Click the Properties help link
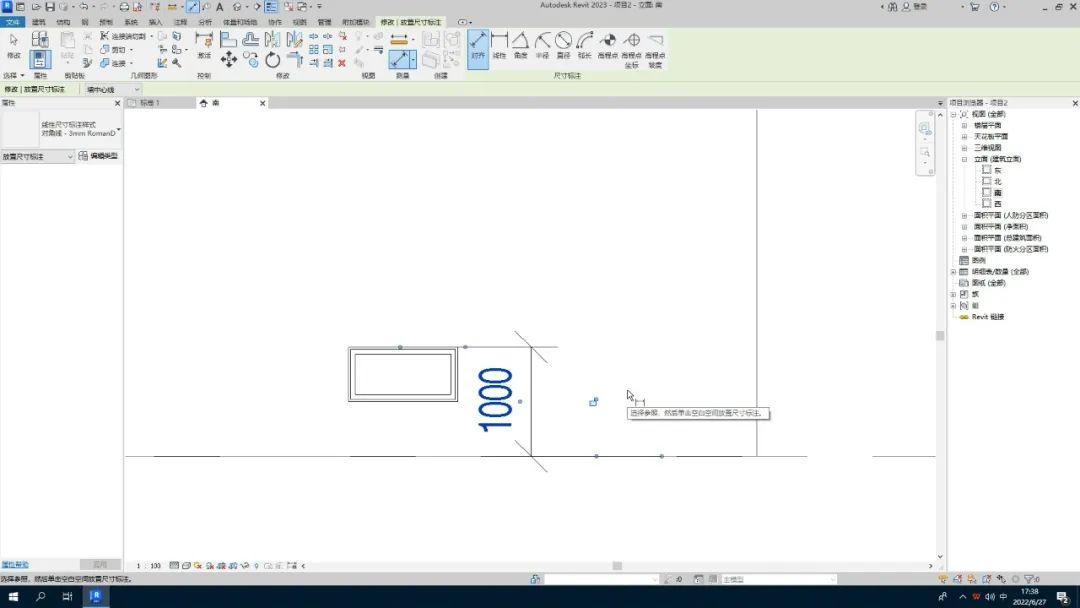The height and width of the screenshot is (608, 1080). pyautogui.click(x=14, y=565)
